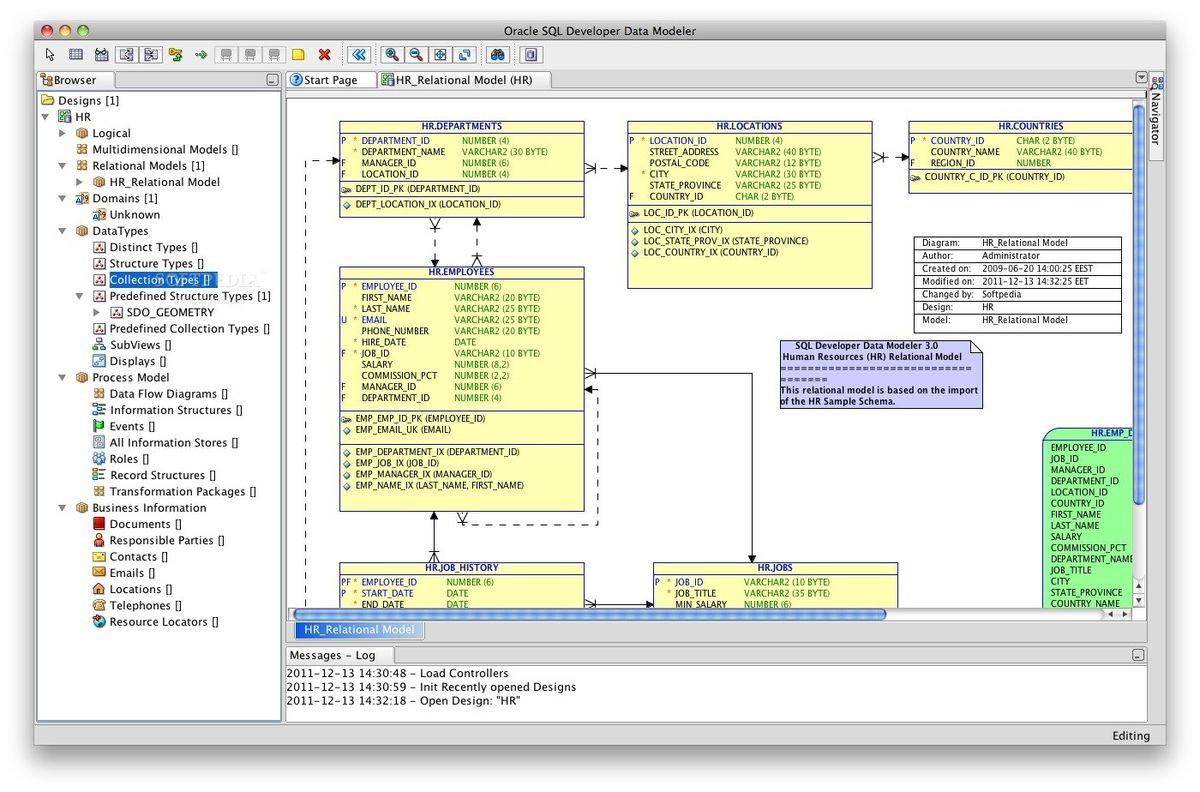
Task: Click the double left arrow Engineer icon
Action: [359, 55]
